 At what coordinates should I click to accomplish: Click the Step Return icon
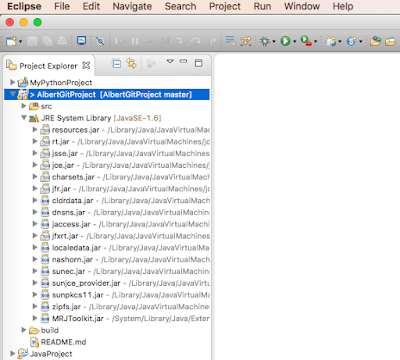click(213, 41)
